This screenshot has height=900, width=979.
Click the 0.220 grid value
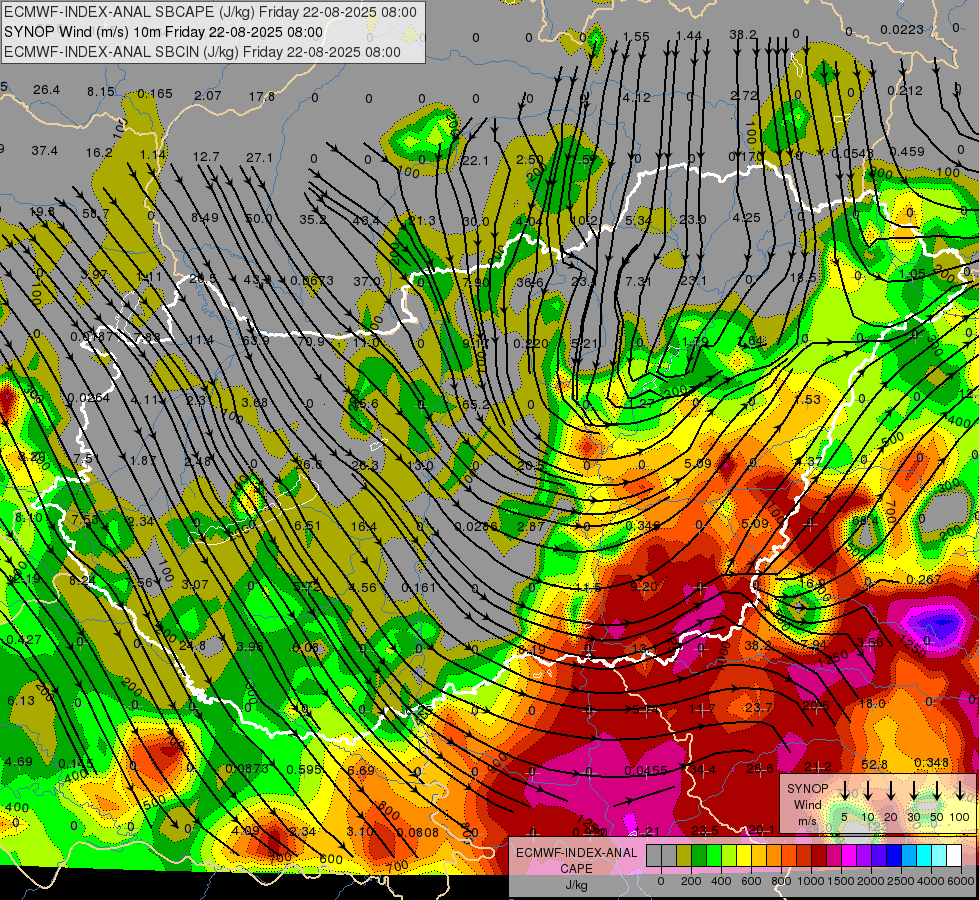pyautogui.click(x=531, y=343)
